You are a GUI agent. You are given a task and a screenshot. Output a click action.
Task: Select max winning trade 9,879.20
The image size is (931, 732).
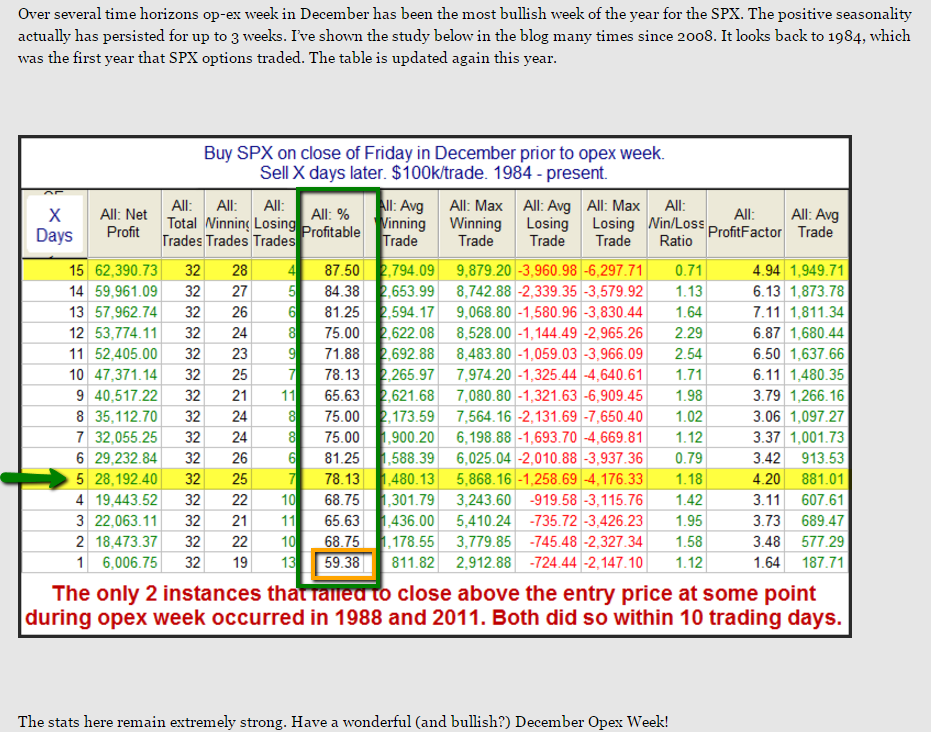pos(483,271)
